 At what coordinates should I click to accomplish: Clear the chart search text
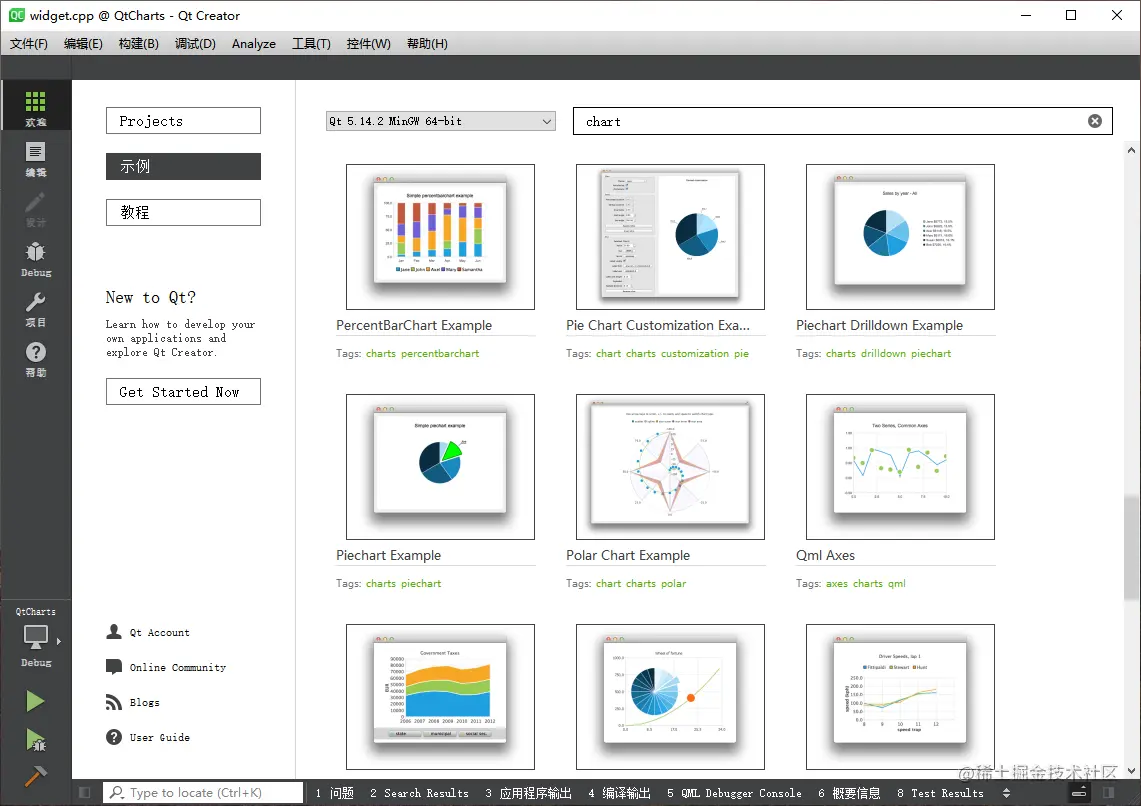[x=1094, y=121]
